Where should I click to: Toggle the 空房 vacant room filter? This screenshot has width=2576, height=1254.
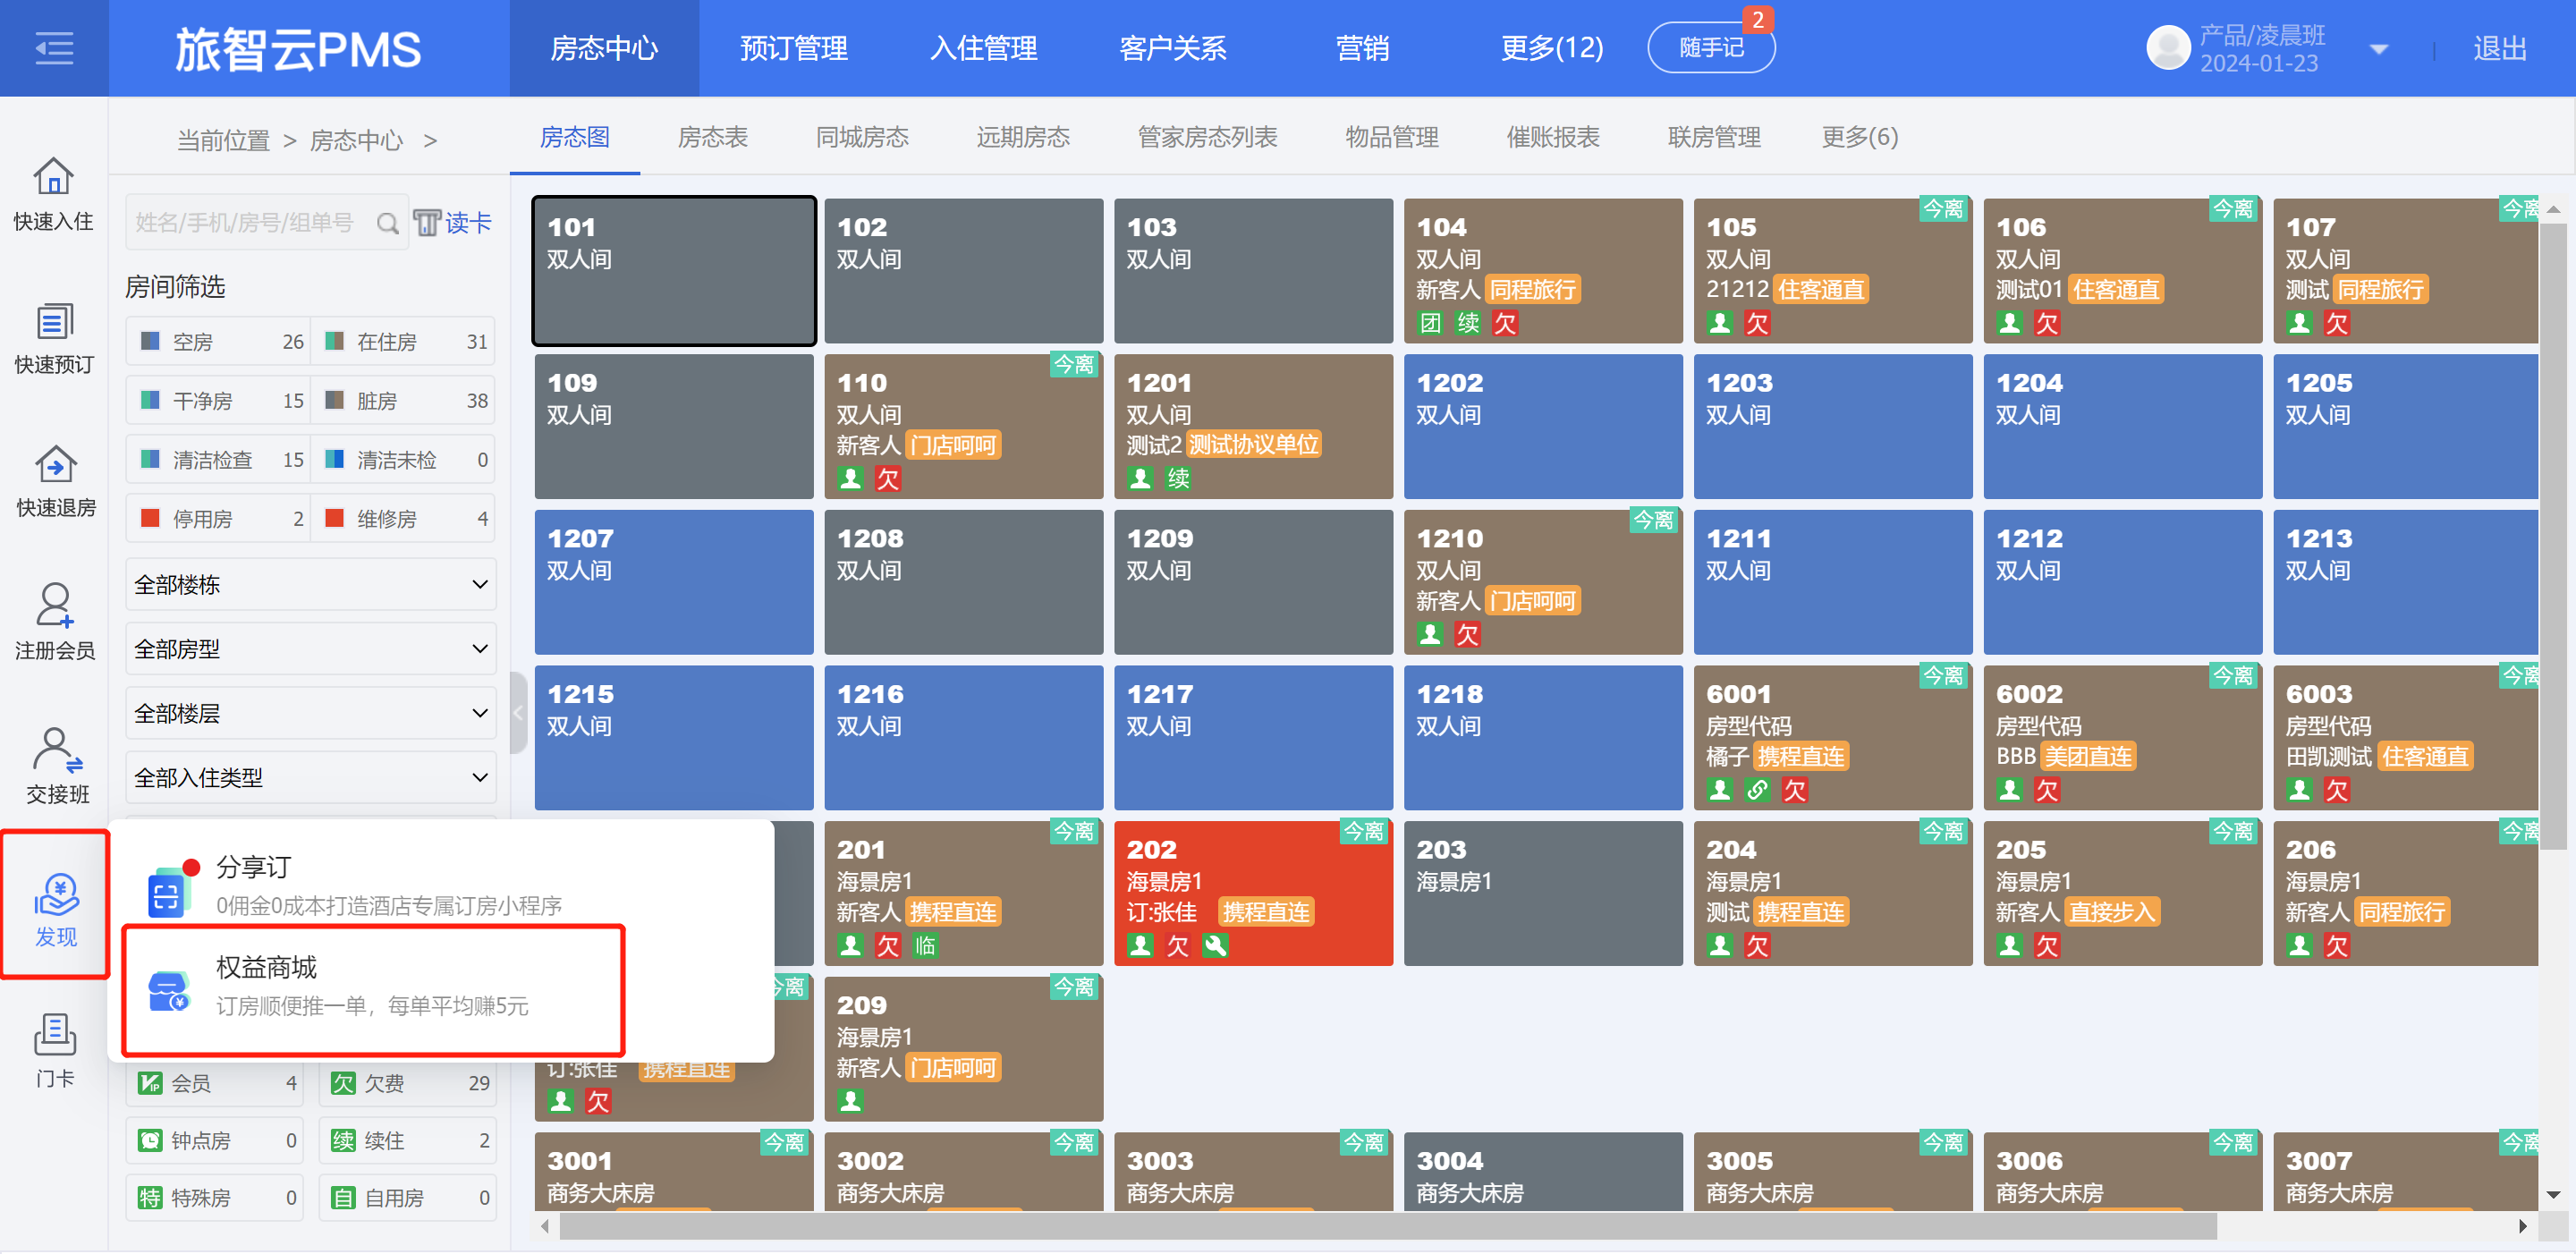(218, 342)
